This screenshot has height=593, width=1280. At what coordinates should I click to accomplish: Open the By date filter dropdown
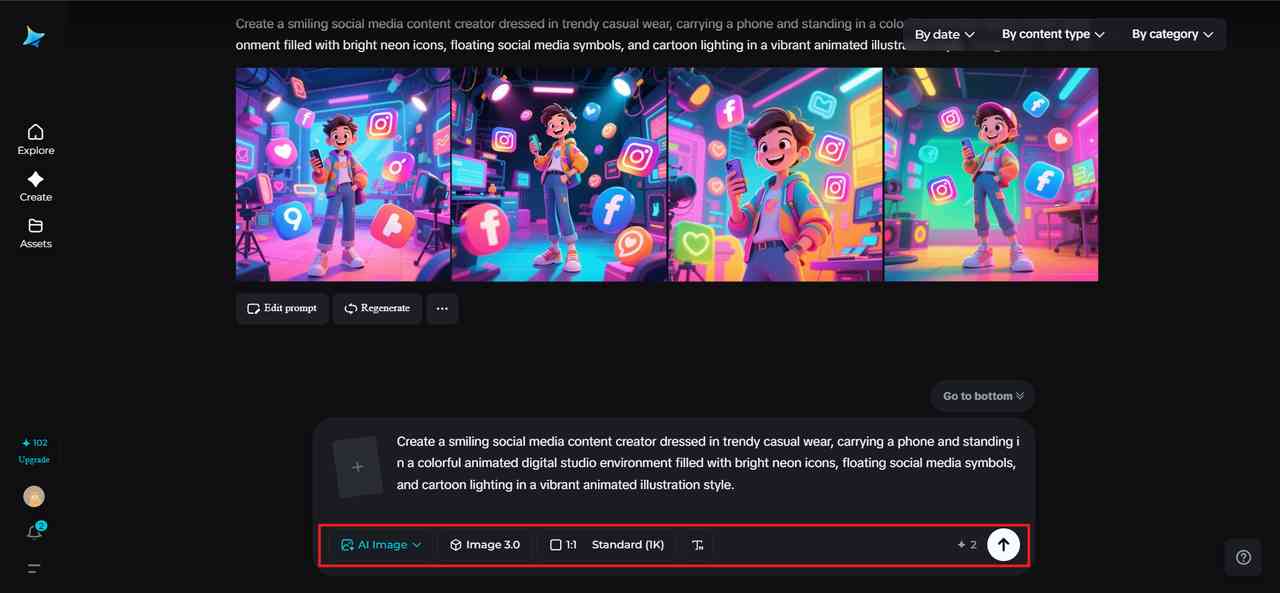pos(944,34)
